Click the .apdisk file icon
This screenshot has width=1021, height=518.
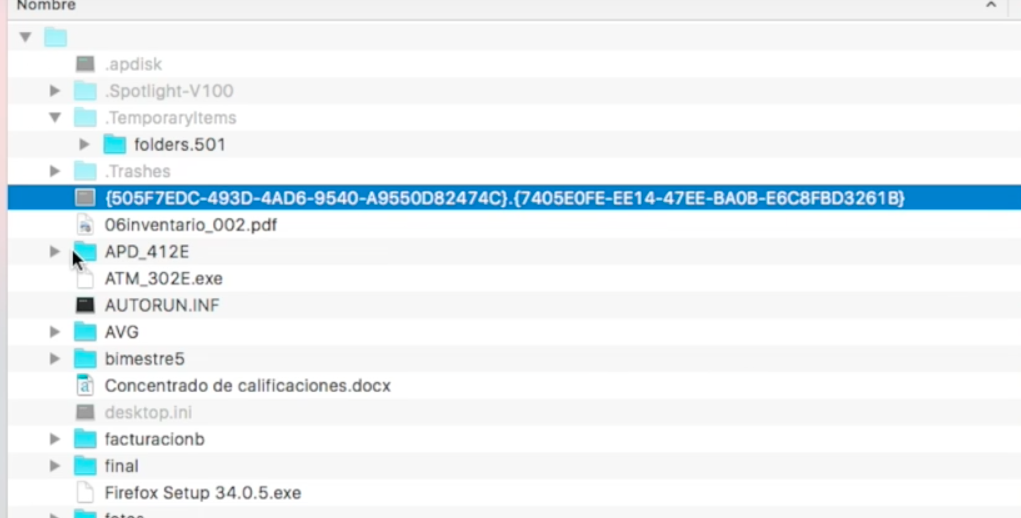(85, 64)
